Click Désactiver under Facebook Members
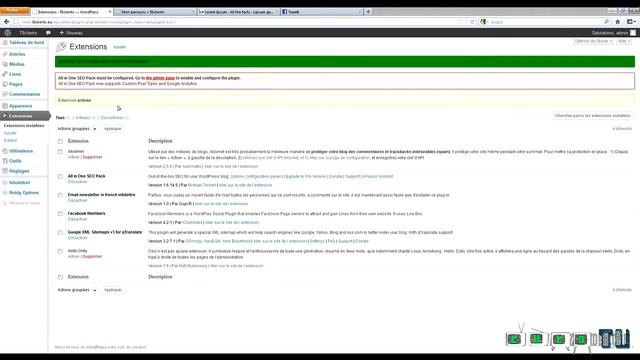Screen dimensions: 640x360 pyautogui.click(x=78, y=219)
